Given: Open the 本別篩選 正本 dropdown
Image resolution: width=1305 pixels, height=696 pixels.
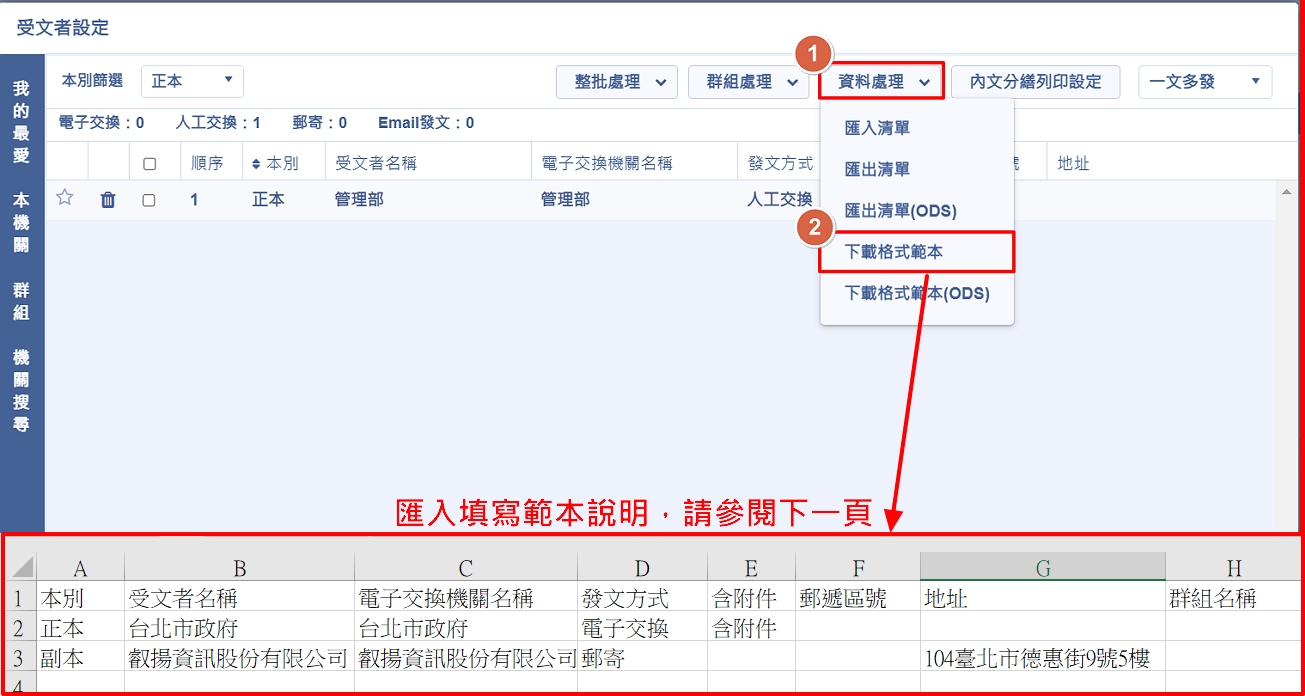Looking at the screenshot, I should 192,81.
